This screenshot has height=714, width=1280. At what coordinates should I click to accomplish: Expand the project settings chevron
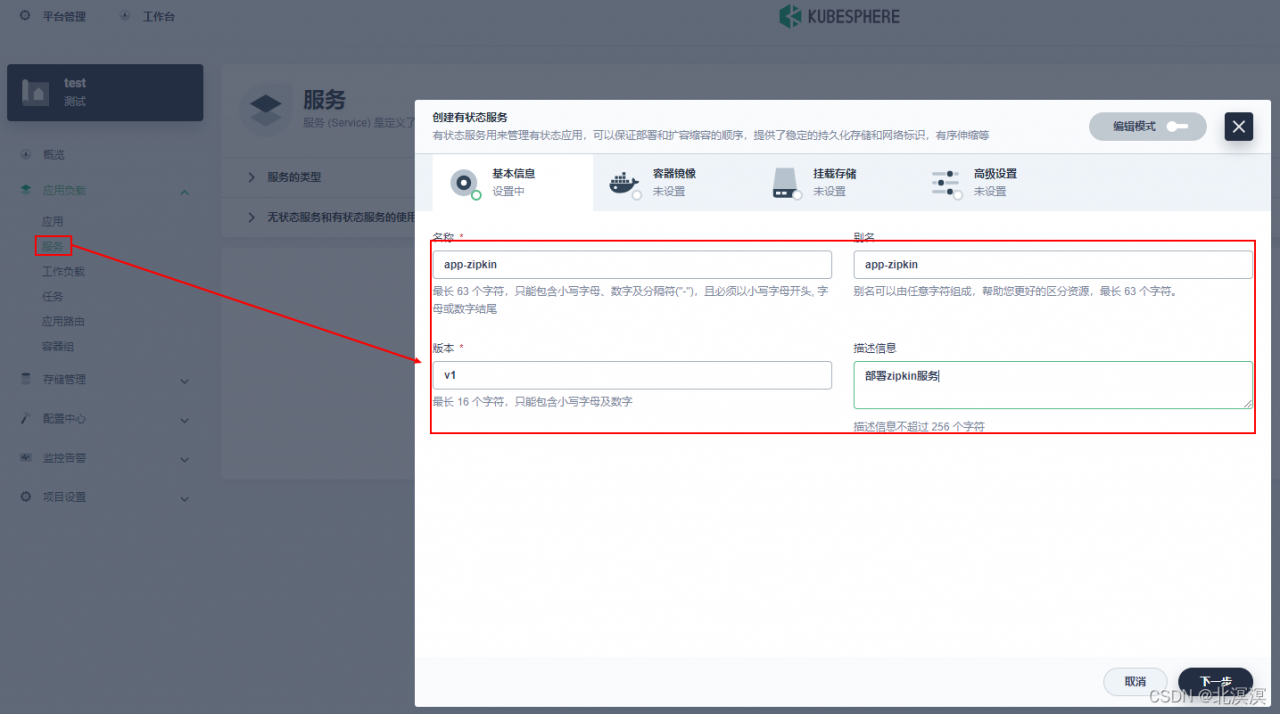[x=184, y=498]
